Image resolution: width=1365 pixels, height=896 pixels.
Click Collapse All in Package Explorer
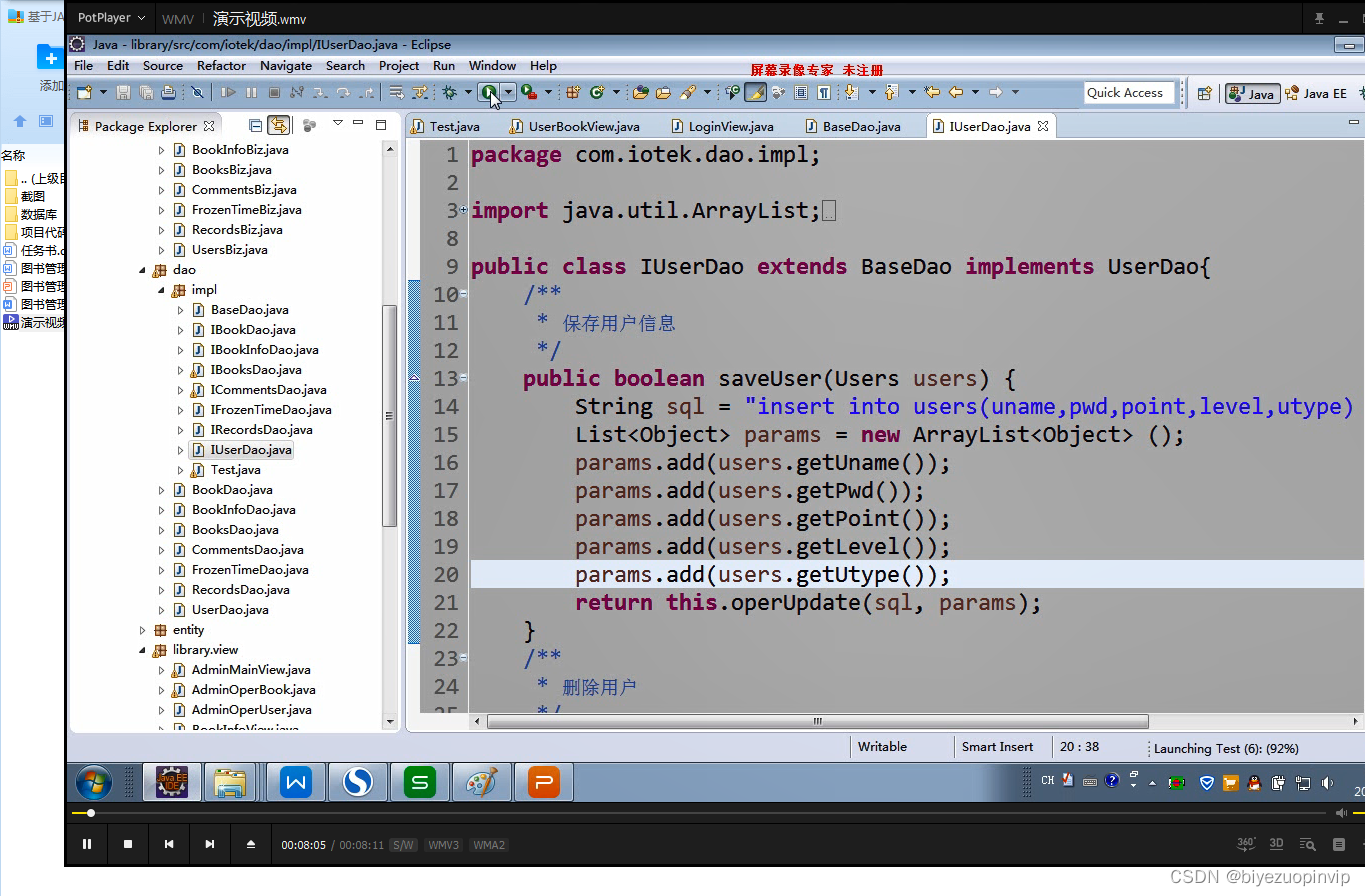[x=255, y=126]
